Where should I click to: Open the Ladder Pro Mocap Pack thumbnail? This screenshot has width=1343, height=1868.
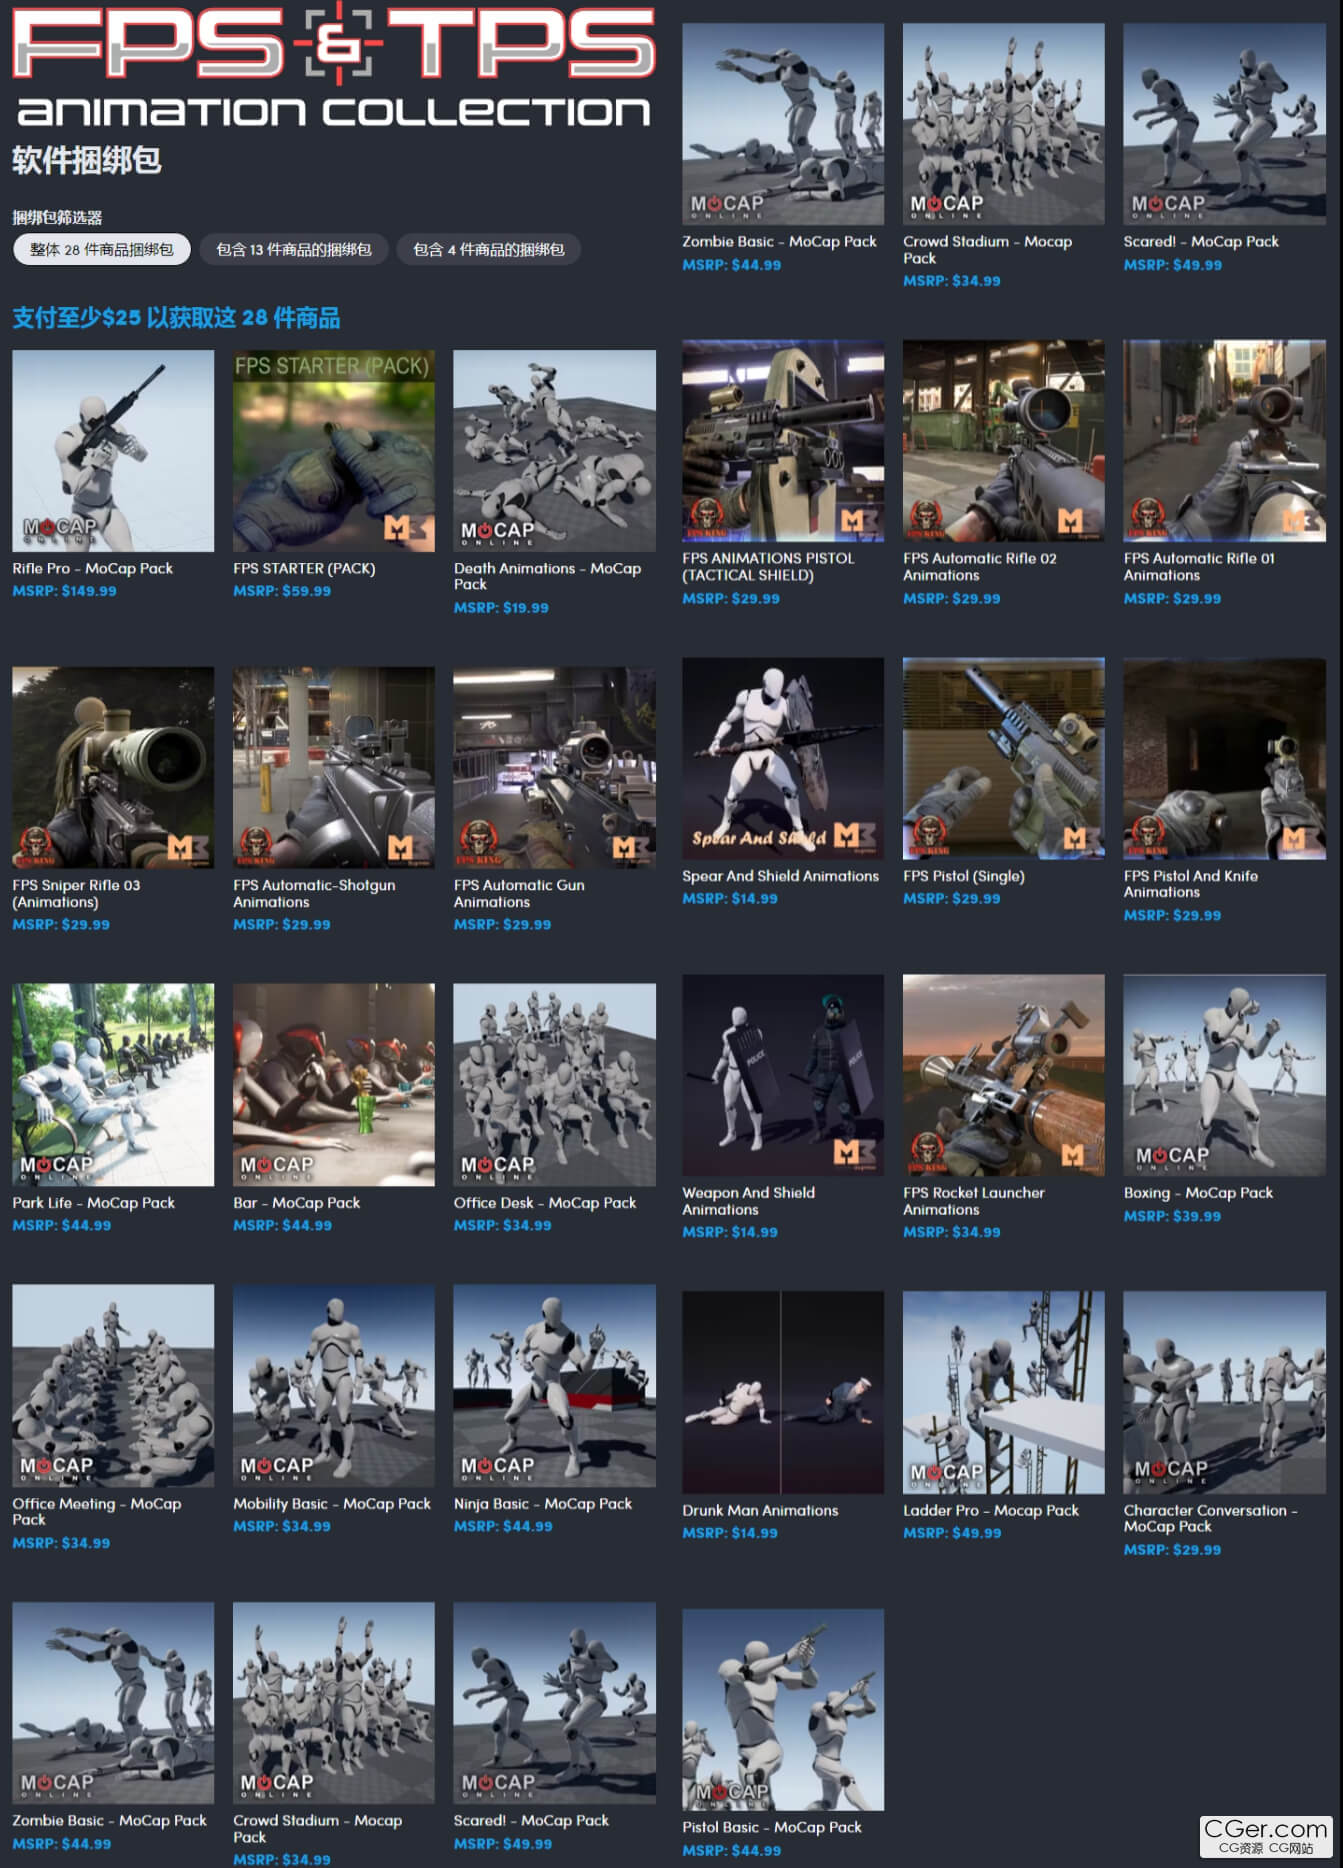[x=1004, y=1392]
